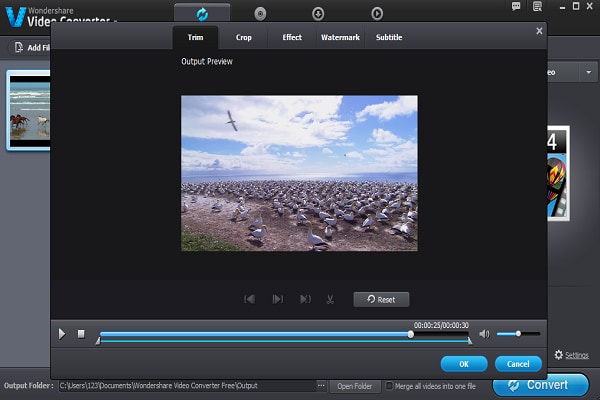Switch to the Subtitle tab

[x=389, y=37]
